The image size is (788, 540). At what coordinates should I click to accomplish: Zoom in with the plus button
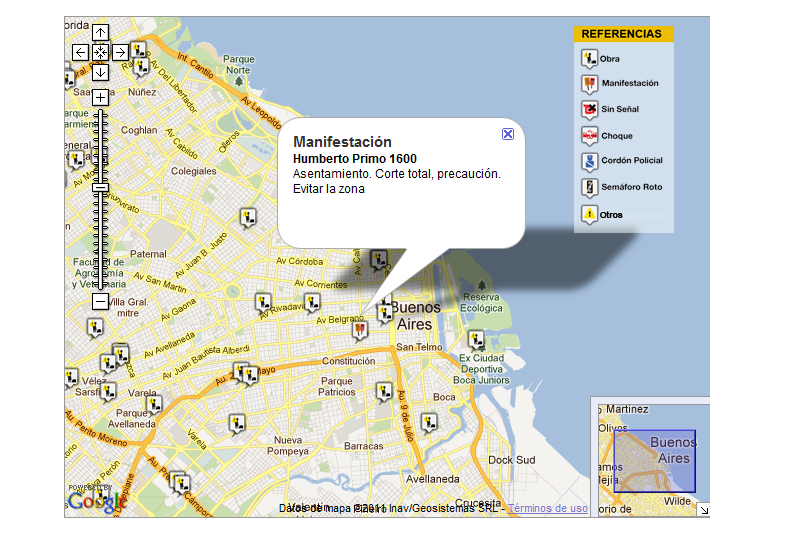101,97
